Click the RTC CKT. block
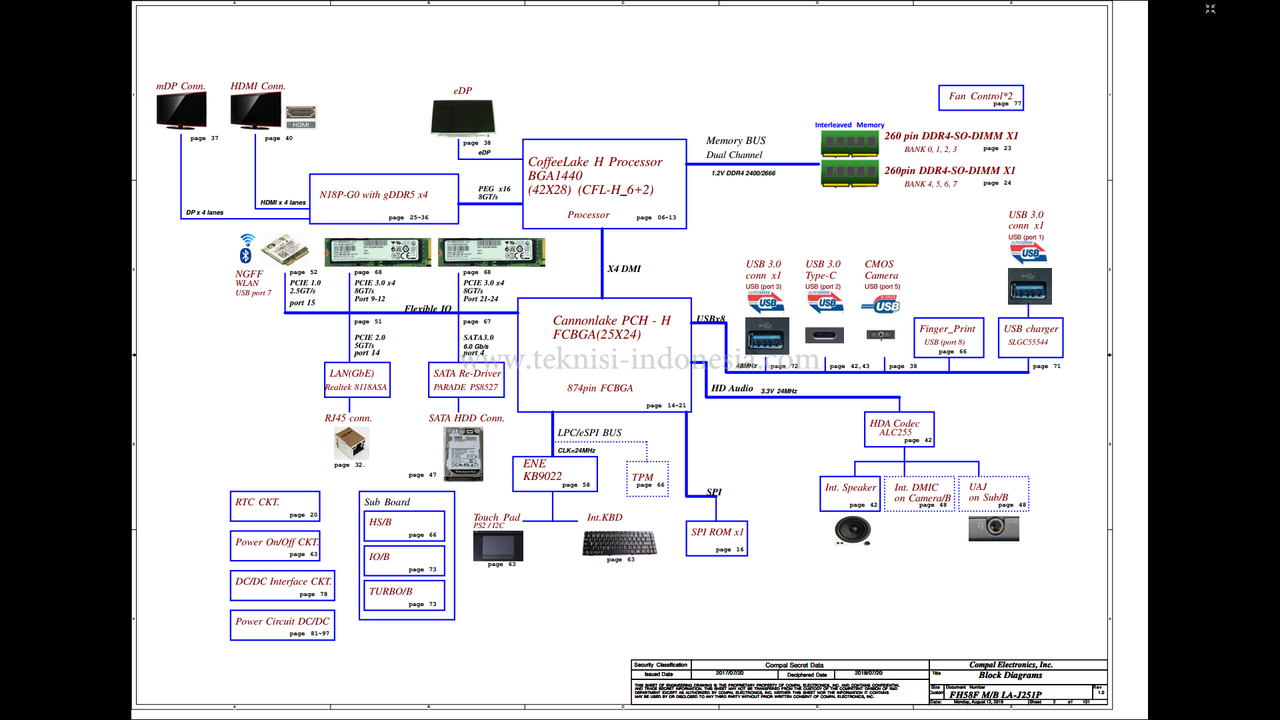 point(275,507)
